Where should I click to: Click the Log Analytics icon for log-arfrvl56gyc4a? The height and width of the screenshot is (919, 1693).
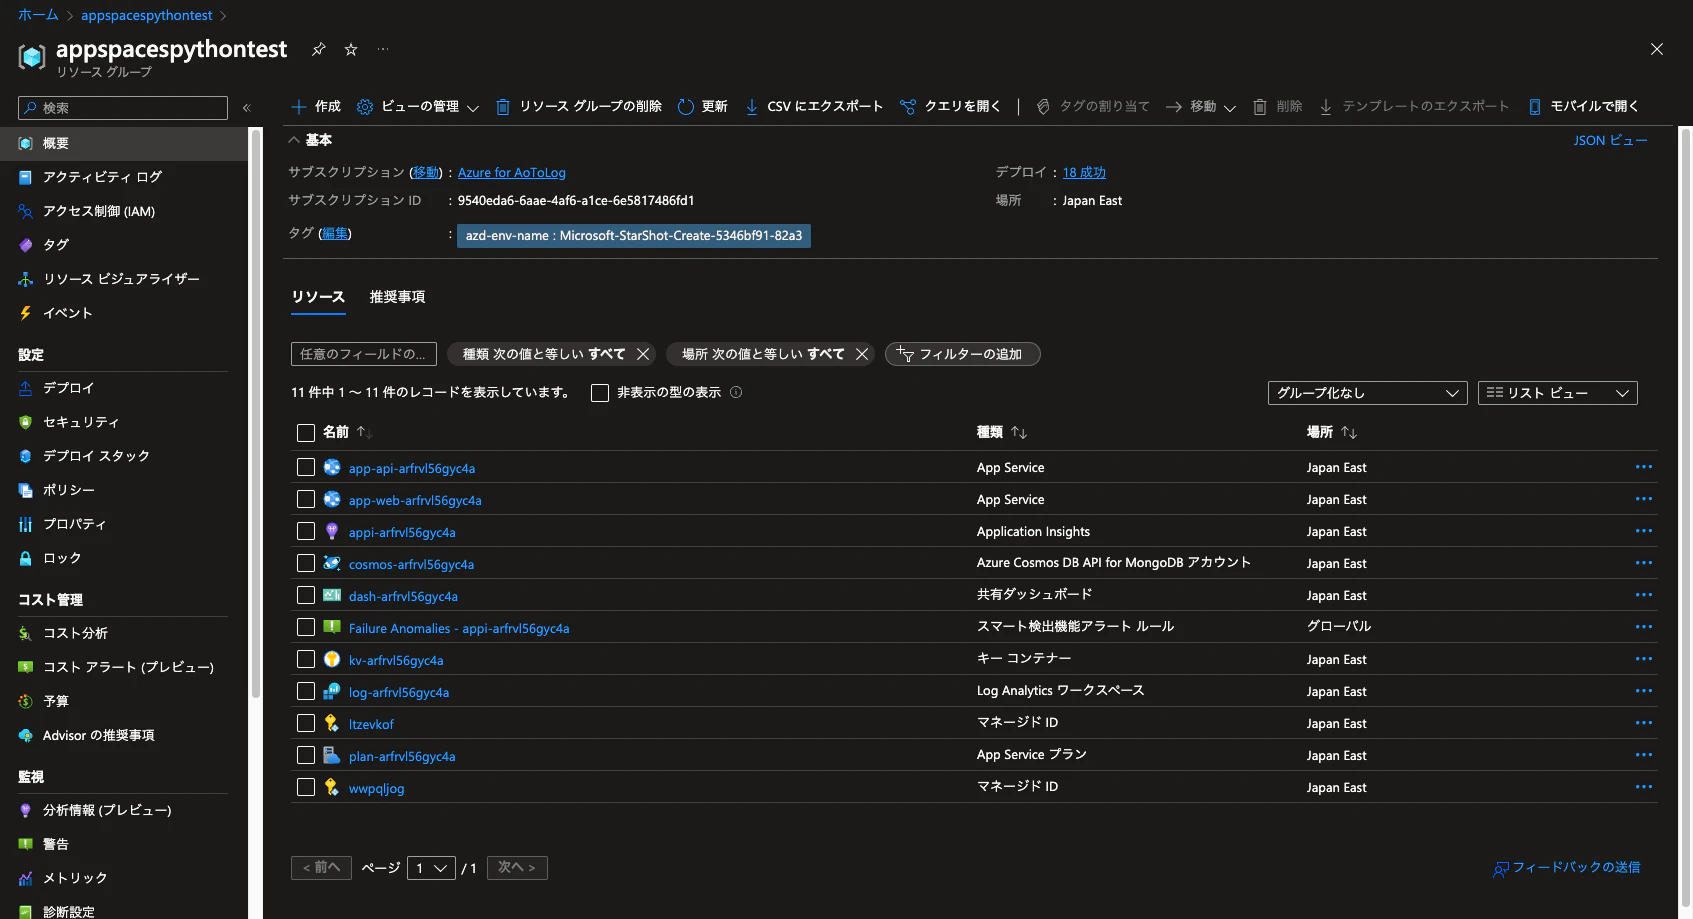pos(332,691)
